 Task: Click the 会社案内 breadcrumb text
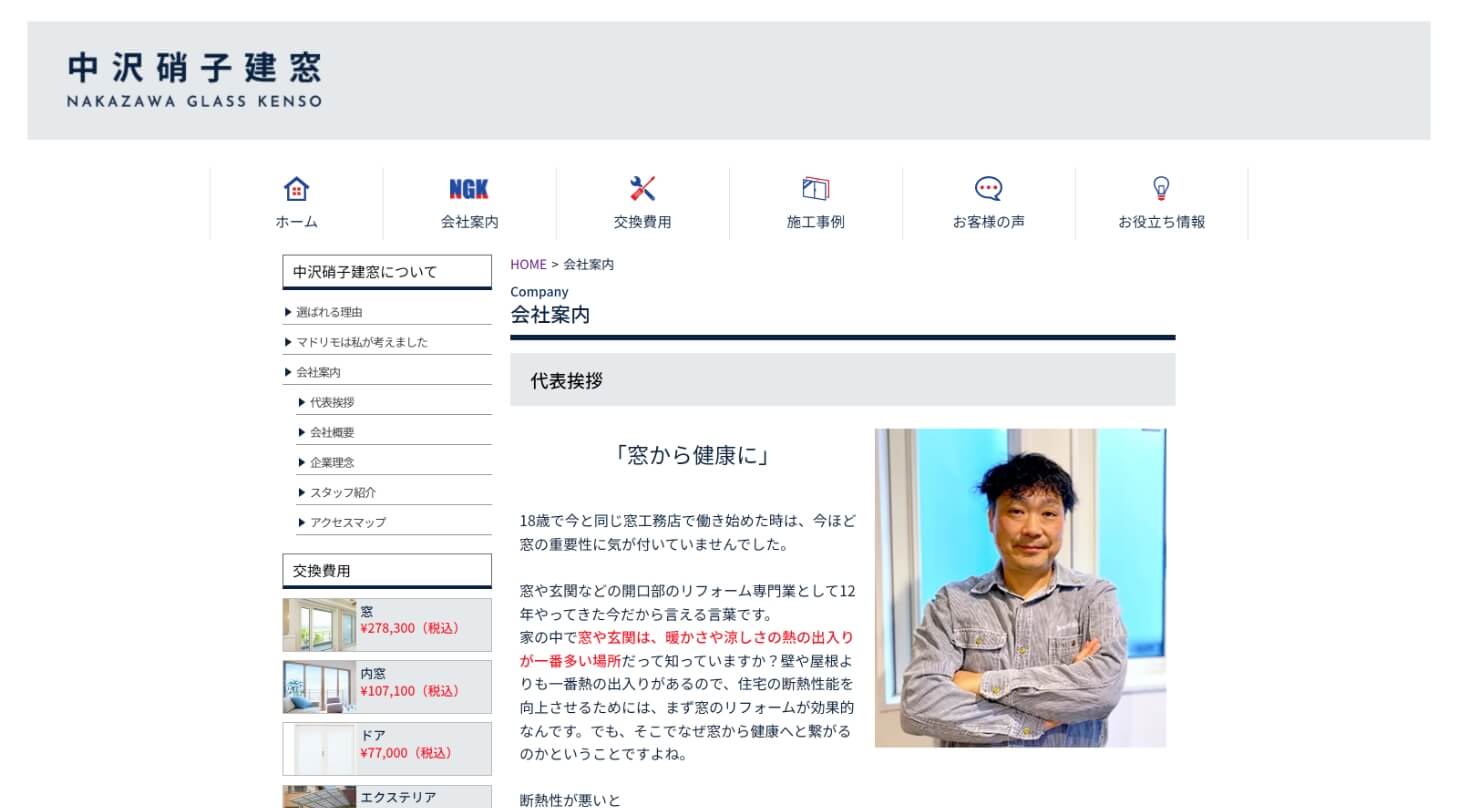click(x=589, y=264)
